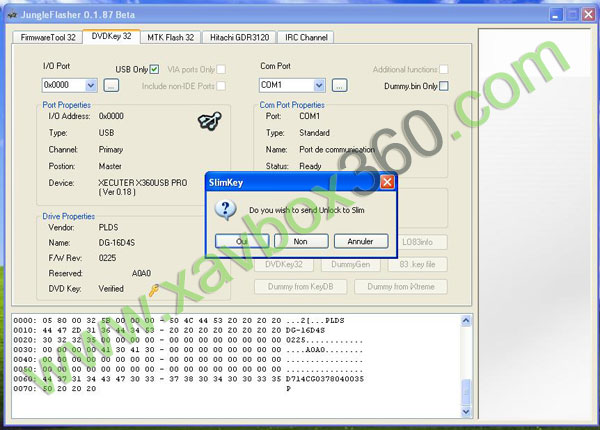Image resolution: width=600 pixels, height=430 pixels.
Task: Click hex log scrollbar up arrow
Action: 466,321
